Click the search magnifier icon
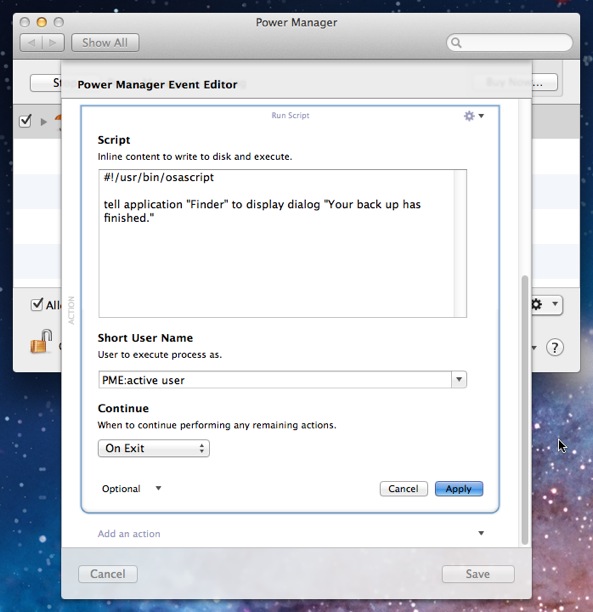 point(456,43)
